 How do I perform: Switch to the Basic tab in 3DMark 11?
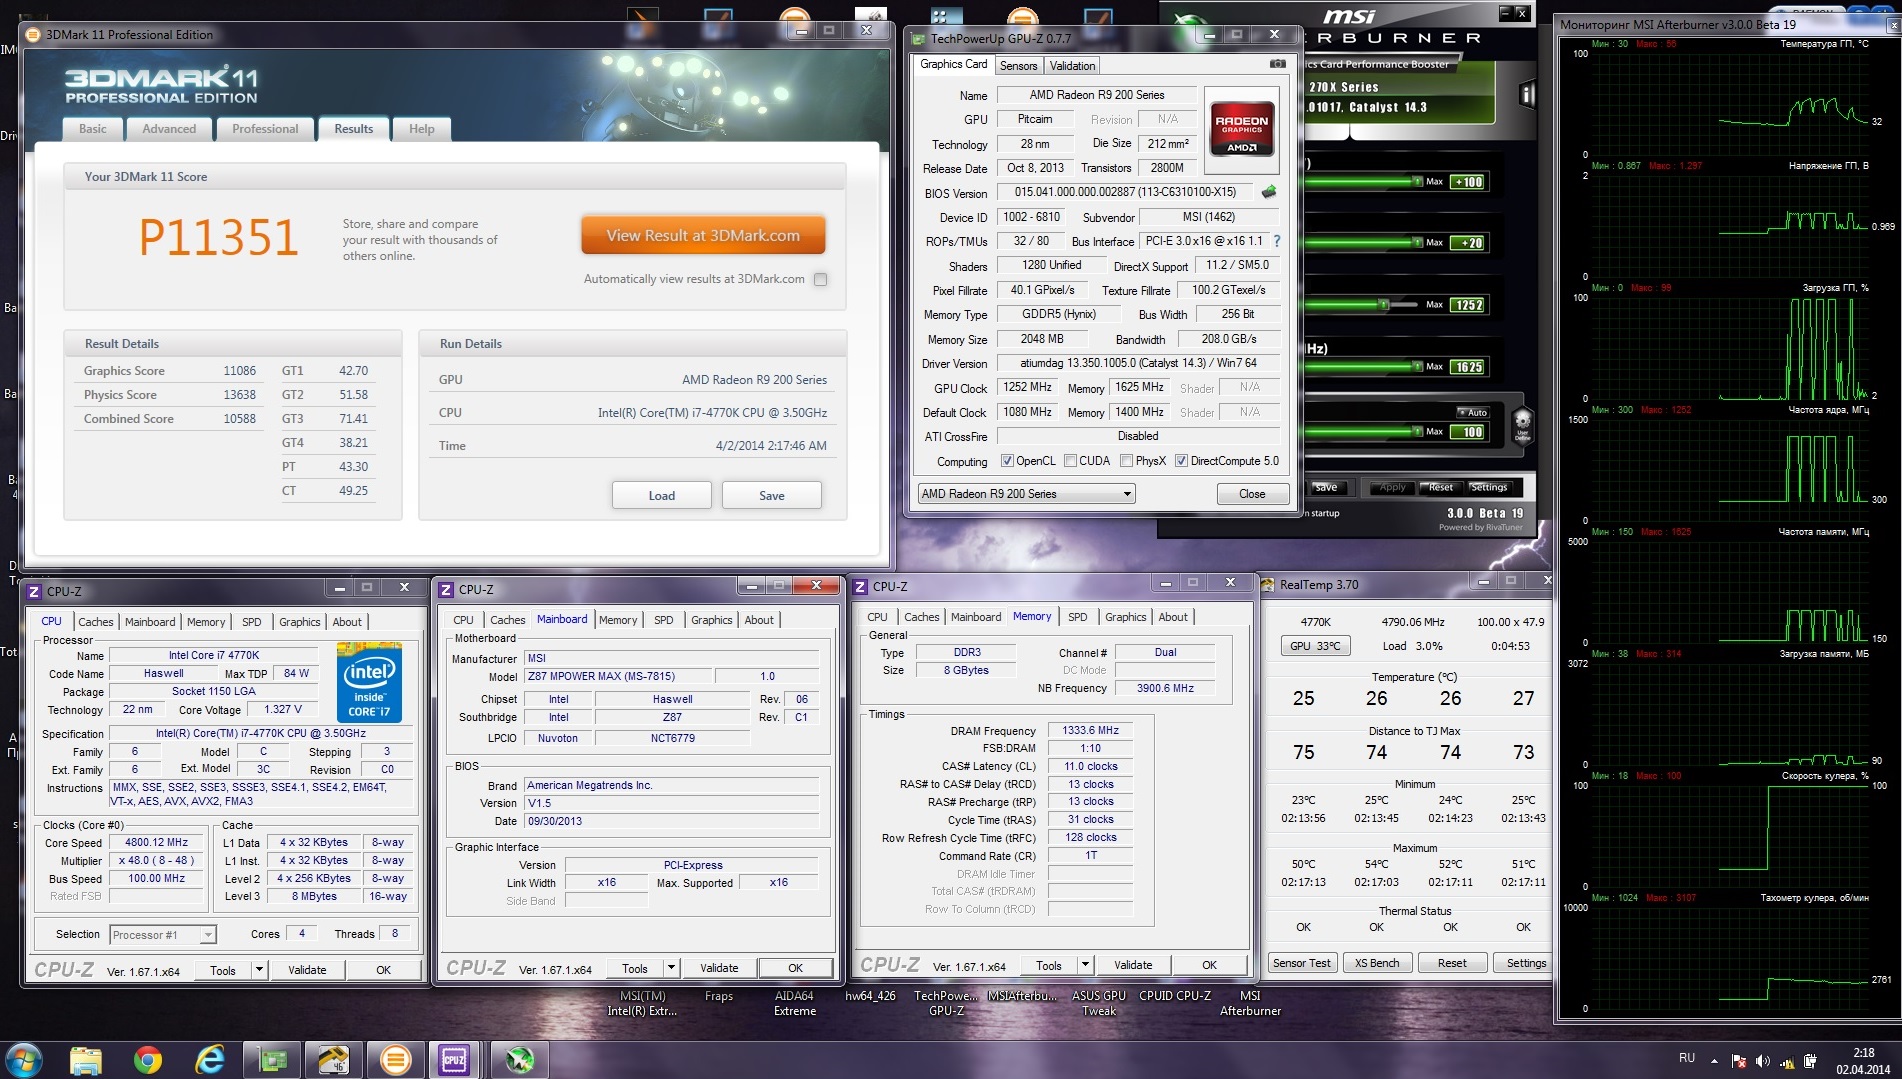pyautogui.click(x=93, y=129)
